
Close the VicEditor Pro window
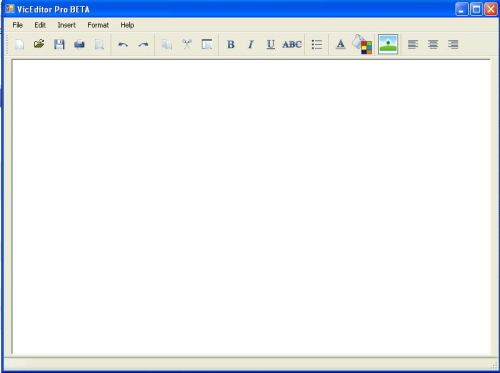click(491, 9)
